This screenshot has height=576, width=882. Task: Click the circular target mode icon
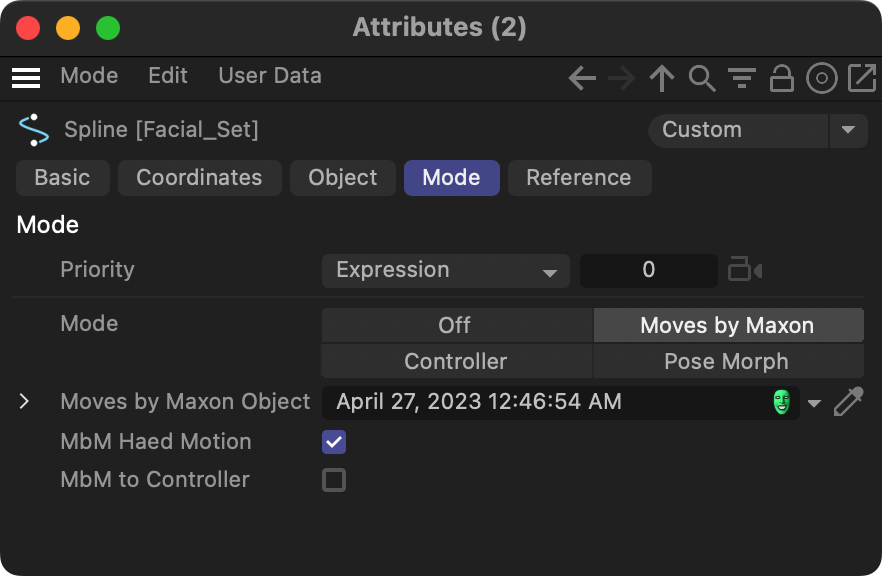click(x=821, y=78)
